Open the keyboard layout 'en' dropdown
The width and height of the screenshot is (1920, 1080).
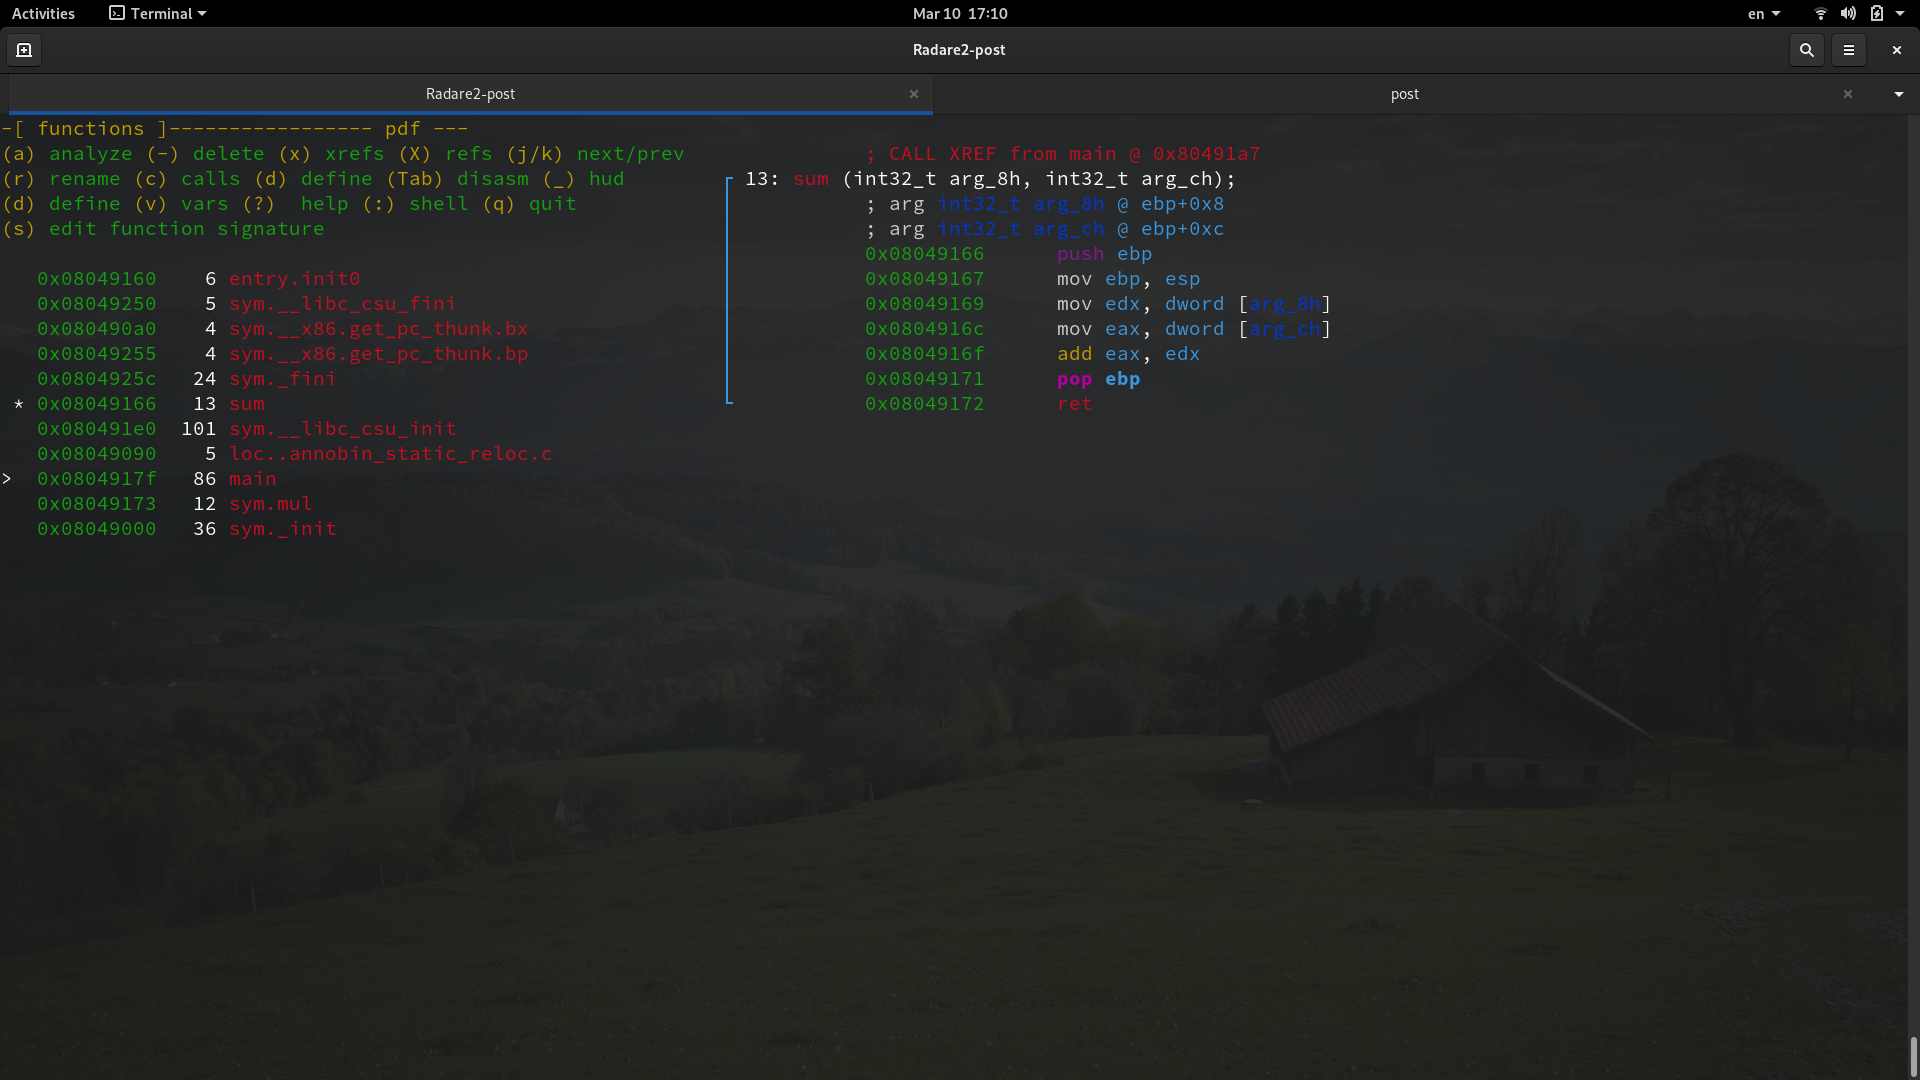[x=1763, y=13]
